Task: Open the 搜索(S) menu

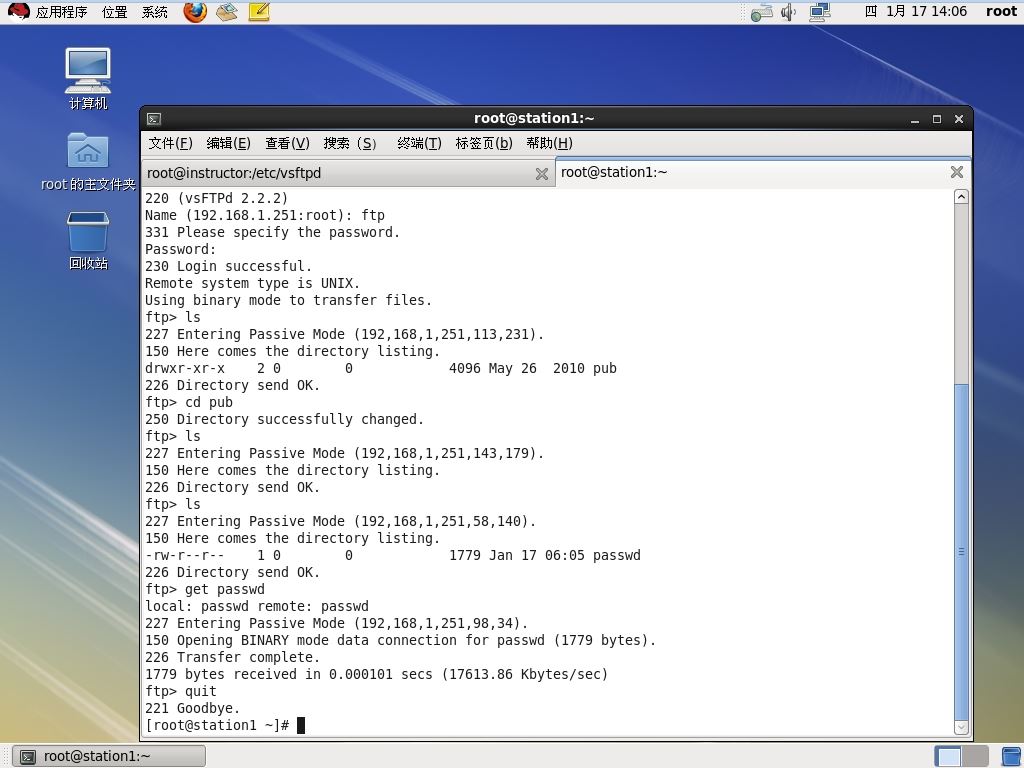Action: click(350, 143)
